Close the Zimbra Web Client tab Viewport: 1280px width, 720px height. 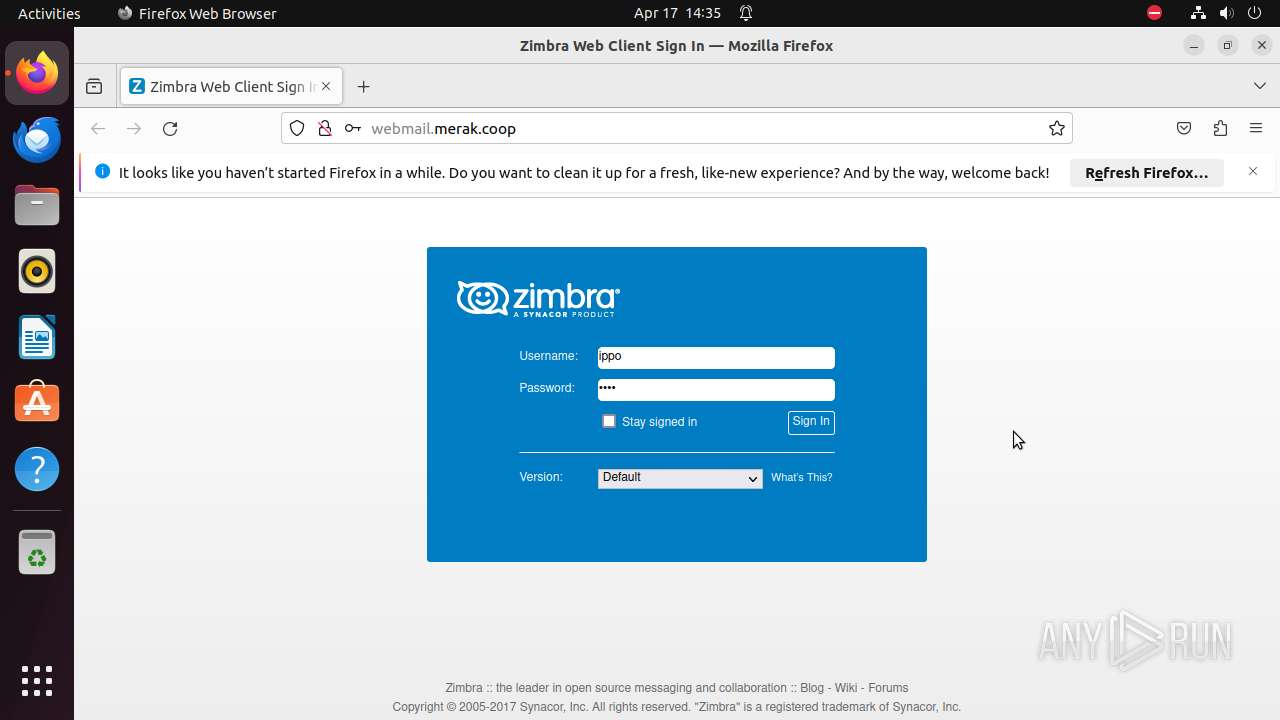(x=326, y=87)
